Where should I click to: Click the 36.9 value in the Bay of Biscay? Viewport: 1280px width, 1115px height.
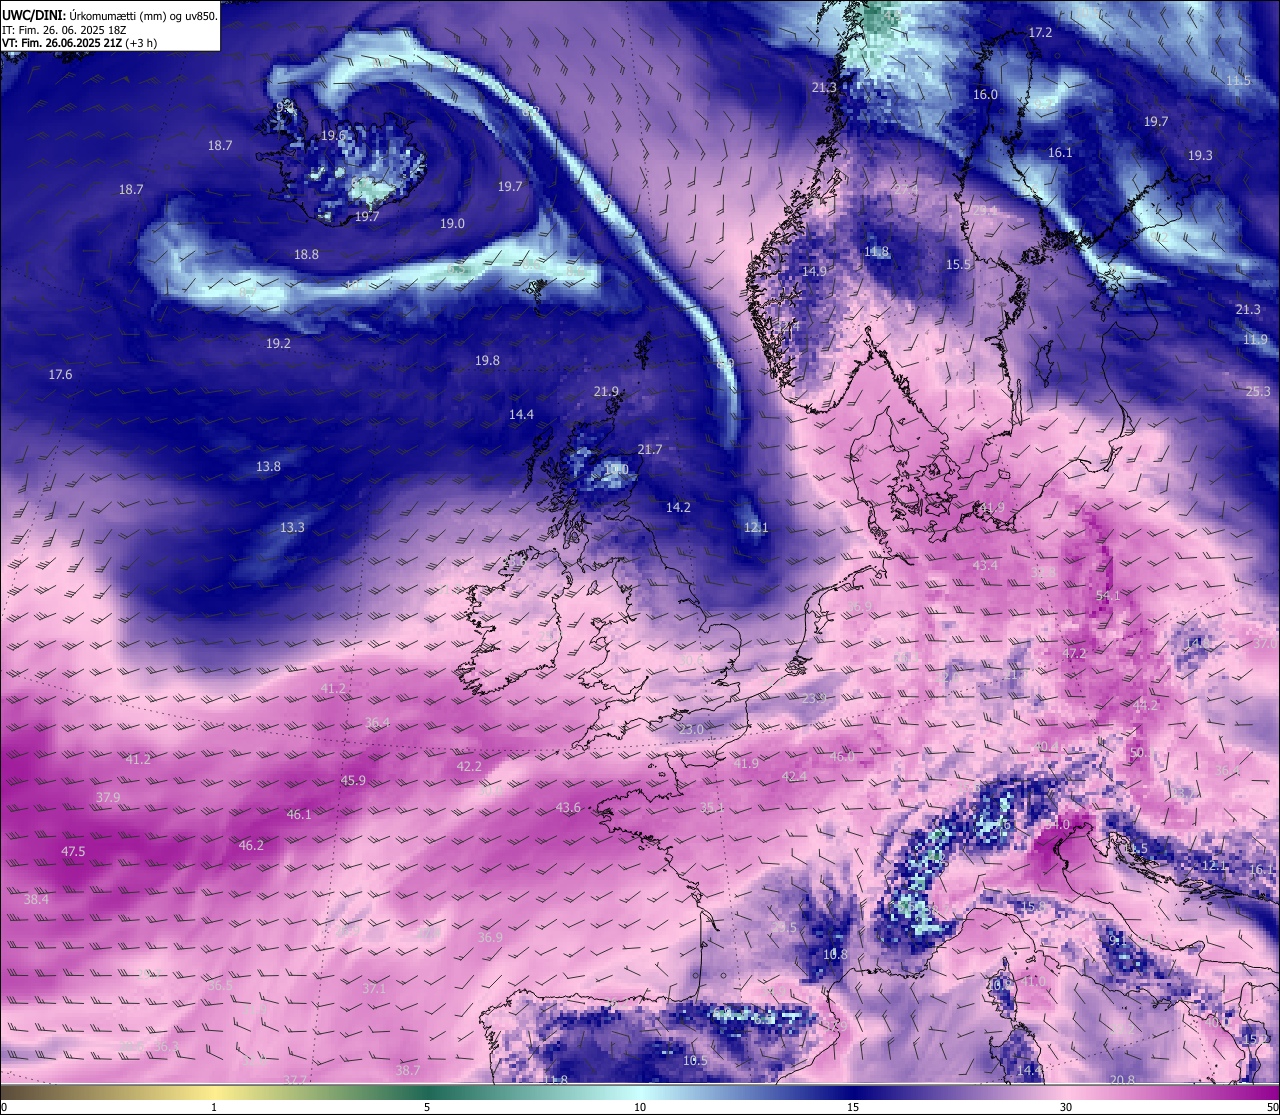click(490, 937)
